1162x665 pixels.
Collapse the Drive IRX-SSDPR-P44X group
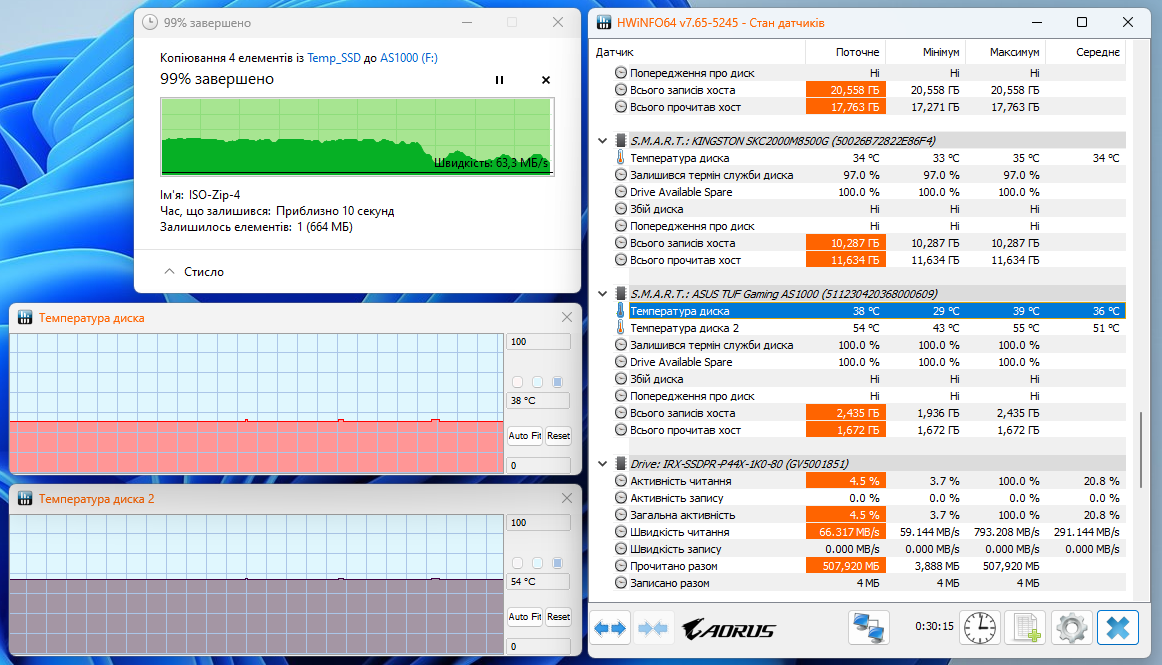coord(602,464)
